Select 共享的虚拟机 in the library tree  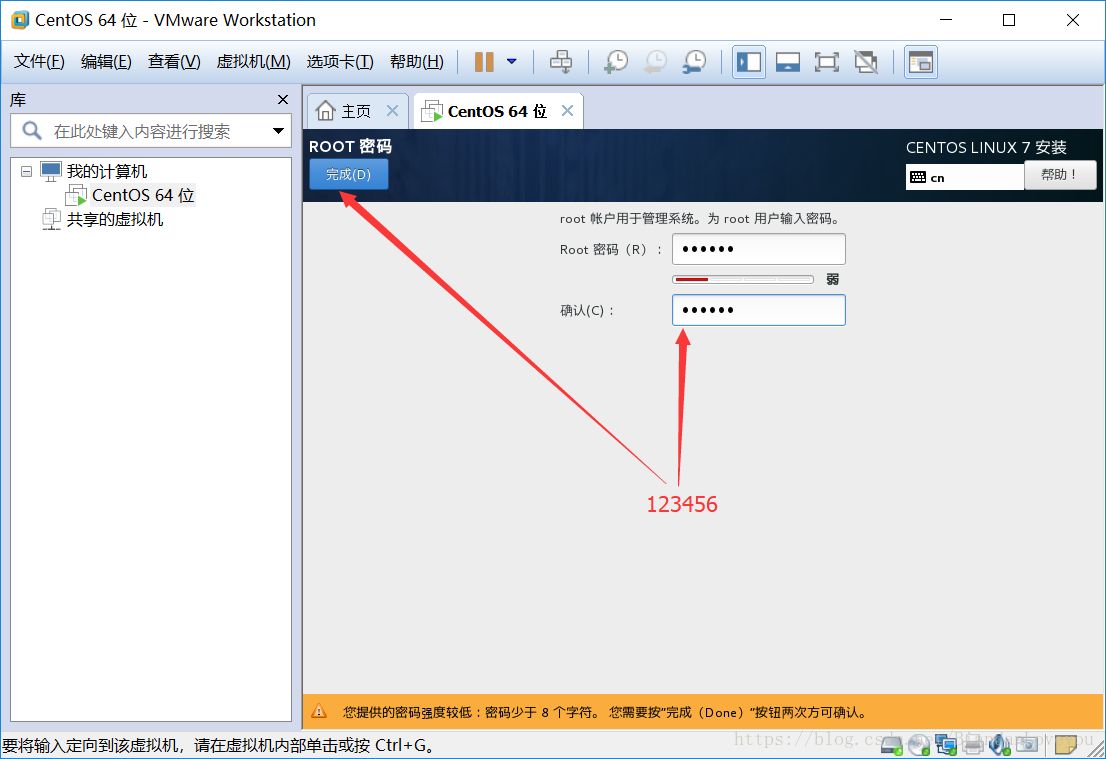click(x=114, y=219)
